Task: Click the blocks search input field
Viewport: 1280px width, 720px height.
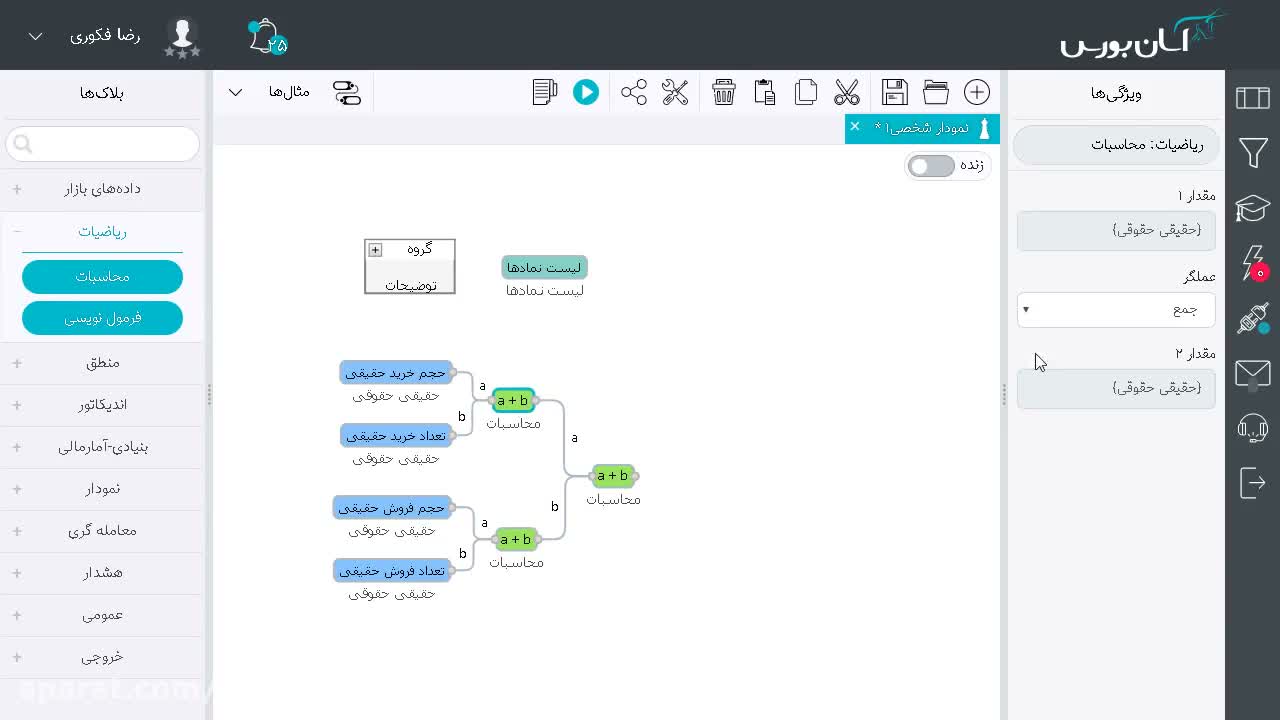Action: pos(103,144)
